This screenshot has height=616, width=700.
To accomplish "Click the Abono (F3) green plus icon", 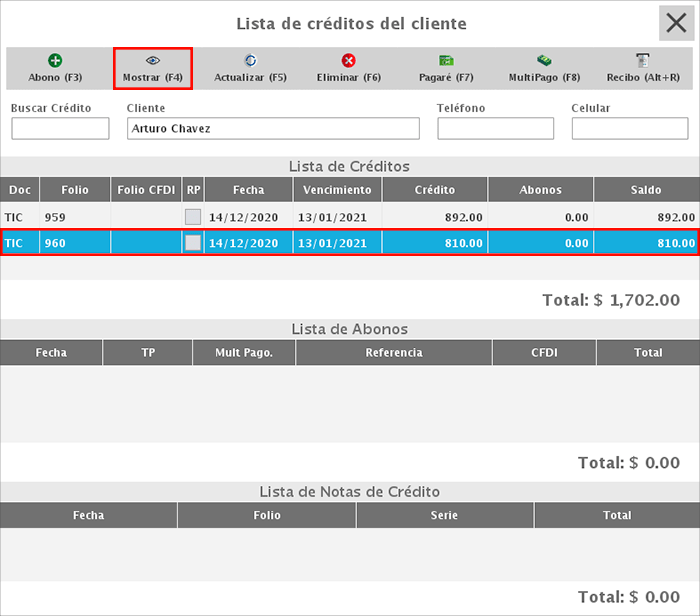I will (x=55, y=60).
